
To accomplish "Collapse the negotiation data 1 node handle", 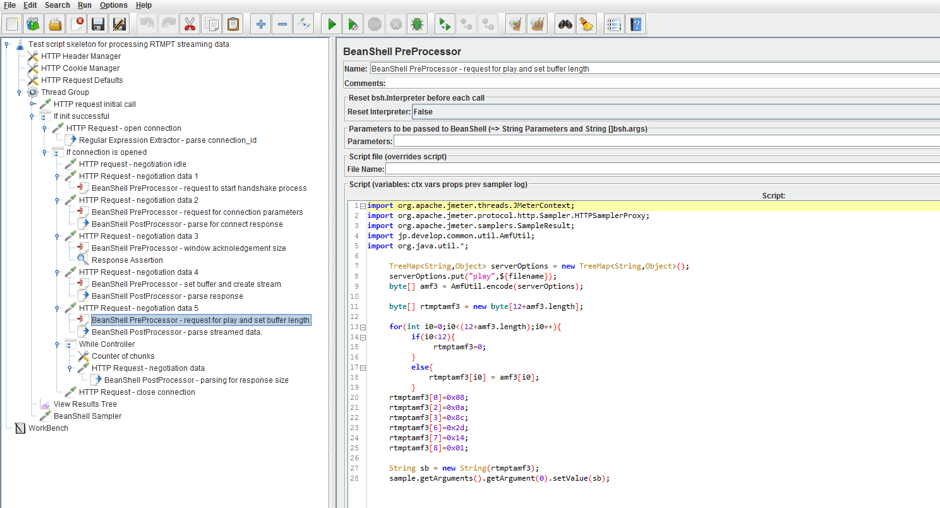I will [57, 176].
